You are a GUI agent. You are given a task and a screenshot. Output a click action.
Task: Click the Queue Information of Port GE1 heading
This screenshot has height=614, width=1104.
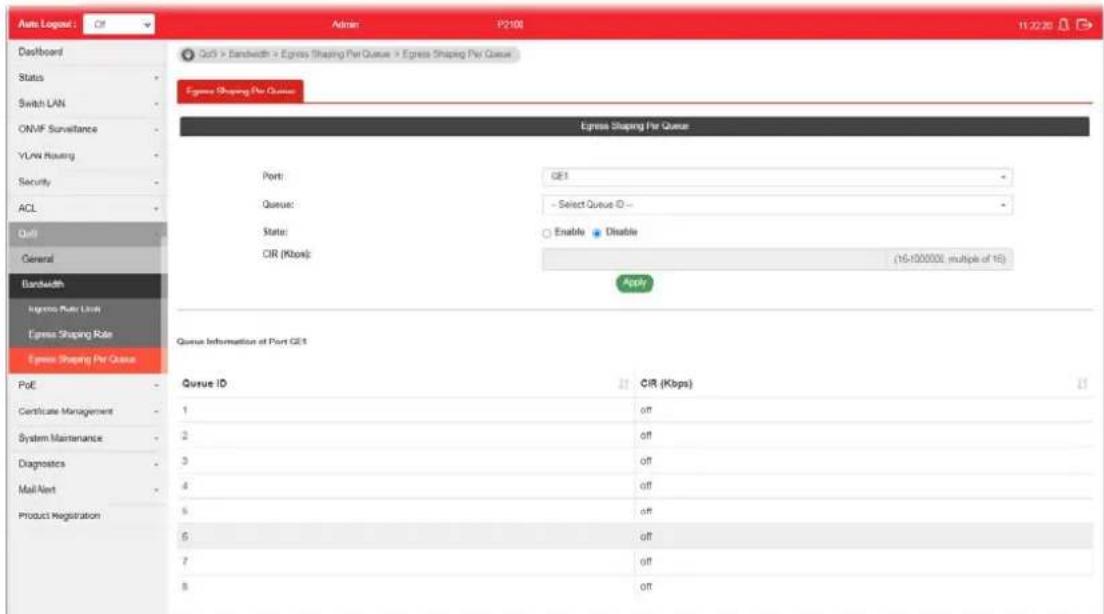pos(242,342)
